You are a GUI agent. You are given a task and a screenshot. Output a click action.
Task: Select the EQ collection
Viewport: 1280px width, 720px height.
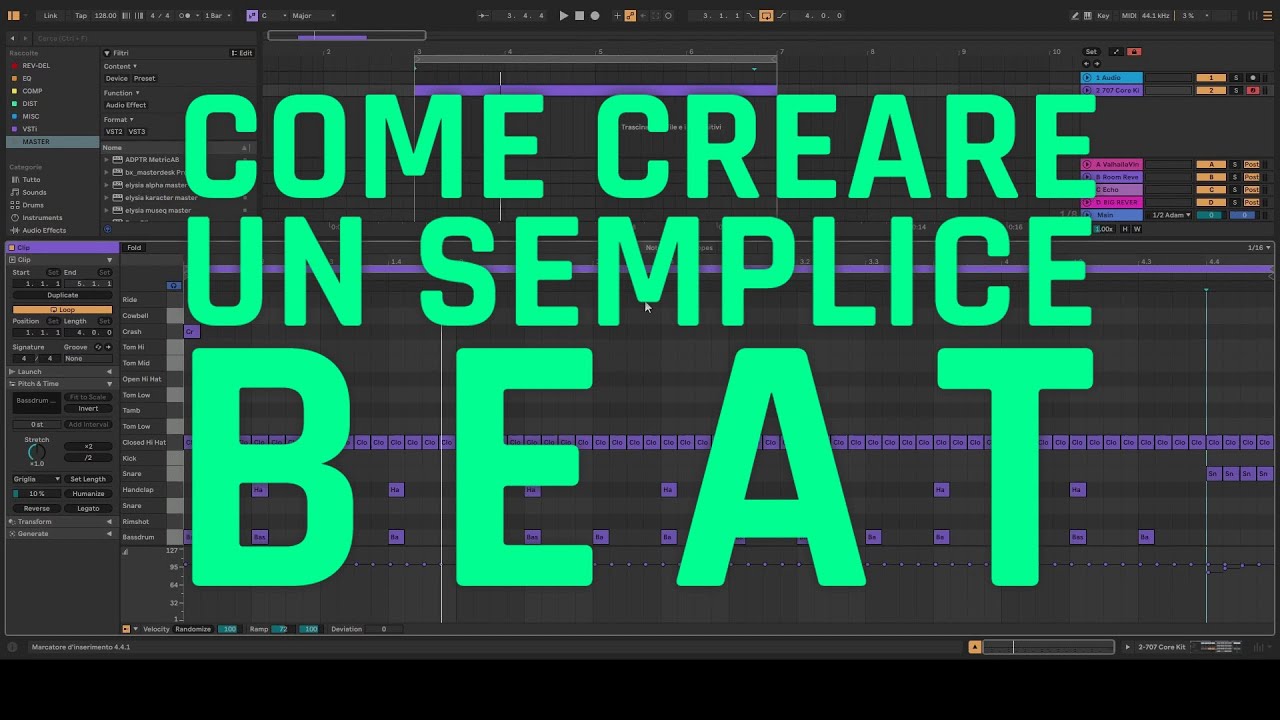click(27, 78)
